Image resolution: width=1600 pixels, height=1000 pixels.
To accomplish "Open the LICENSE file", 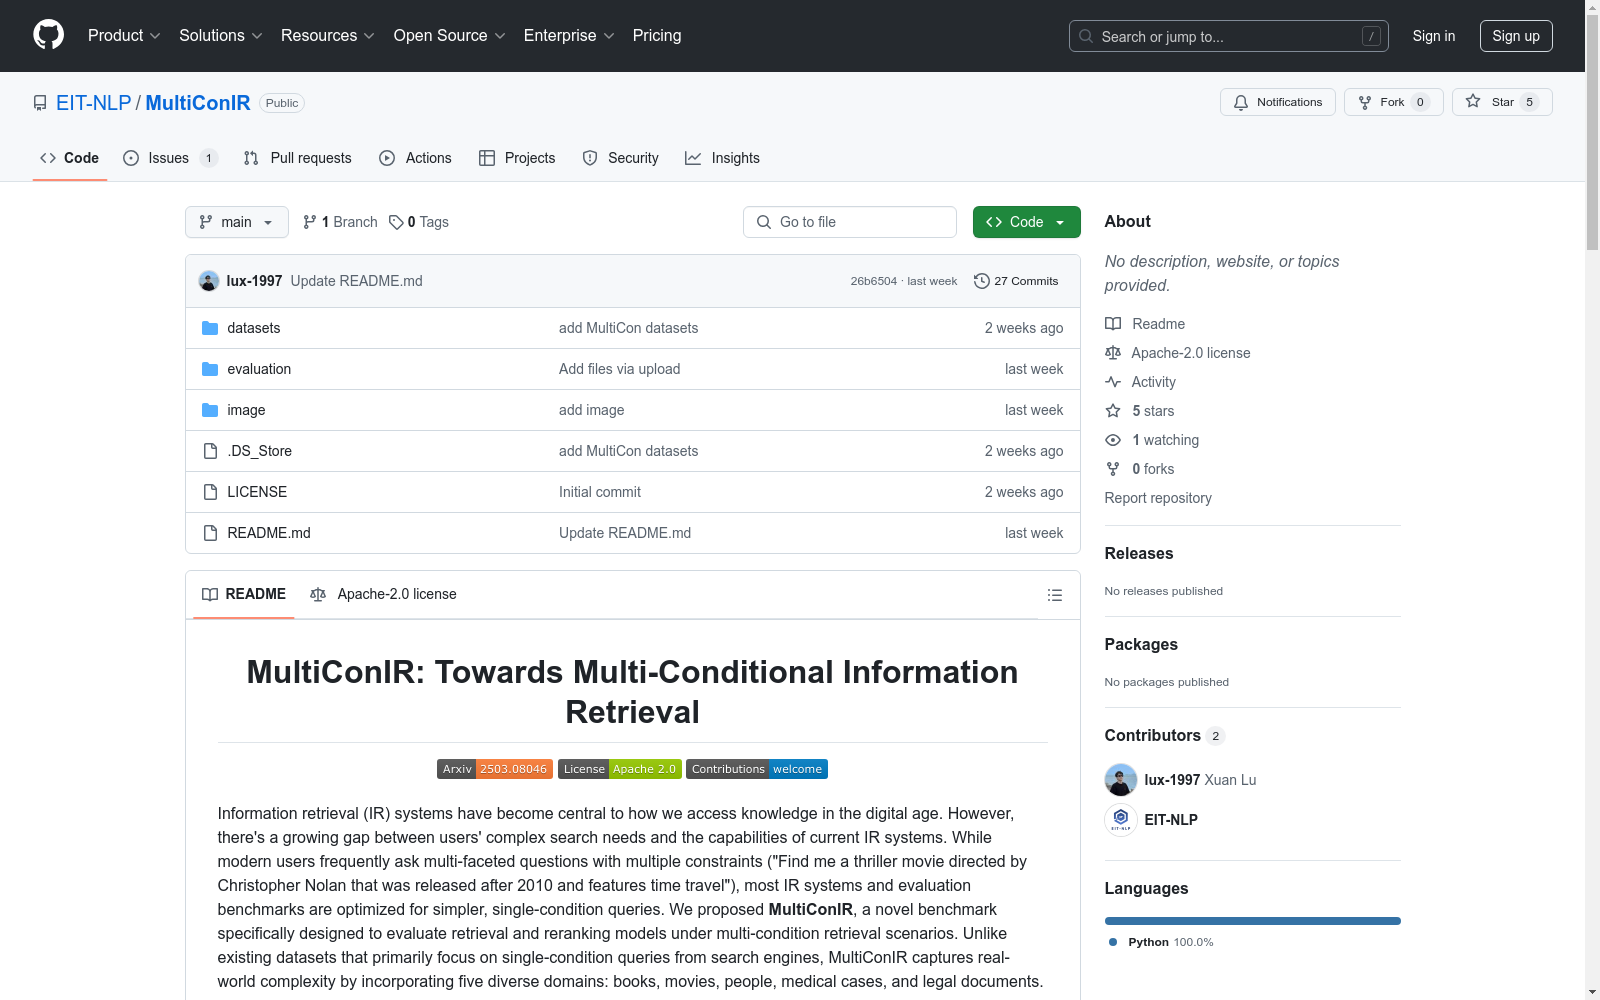I will pos(257,492).
